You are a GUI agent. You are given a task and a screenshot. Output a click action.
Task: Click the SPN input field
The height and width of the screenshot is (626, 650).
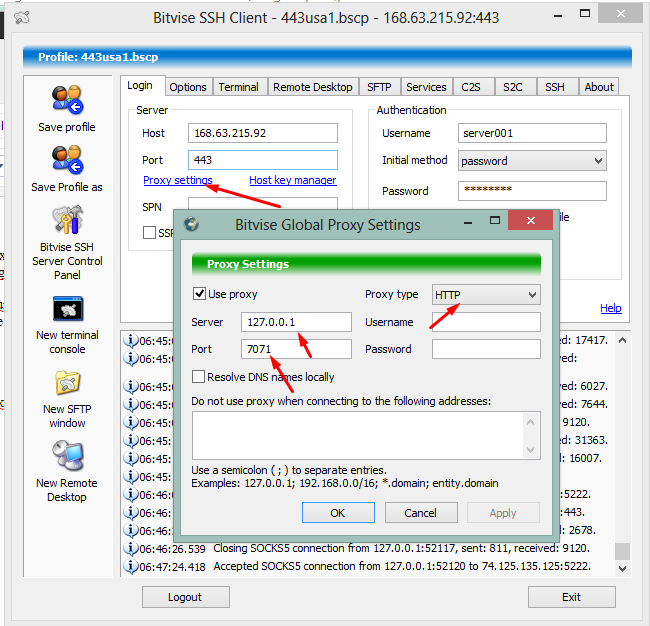[262, 203]
